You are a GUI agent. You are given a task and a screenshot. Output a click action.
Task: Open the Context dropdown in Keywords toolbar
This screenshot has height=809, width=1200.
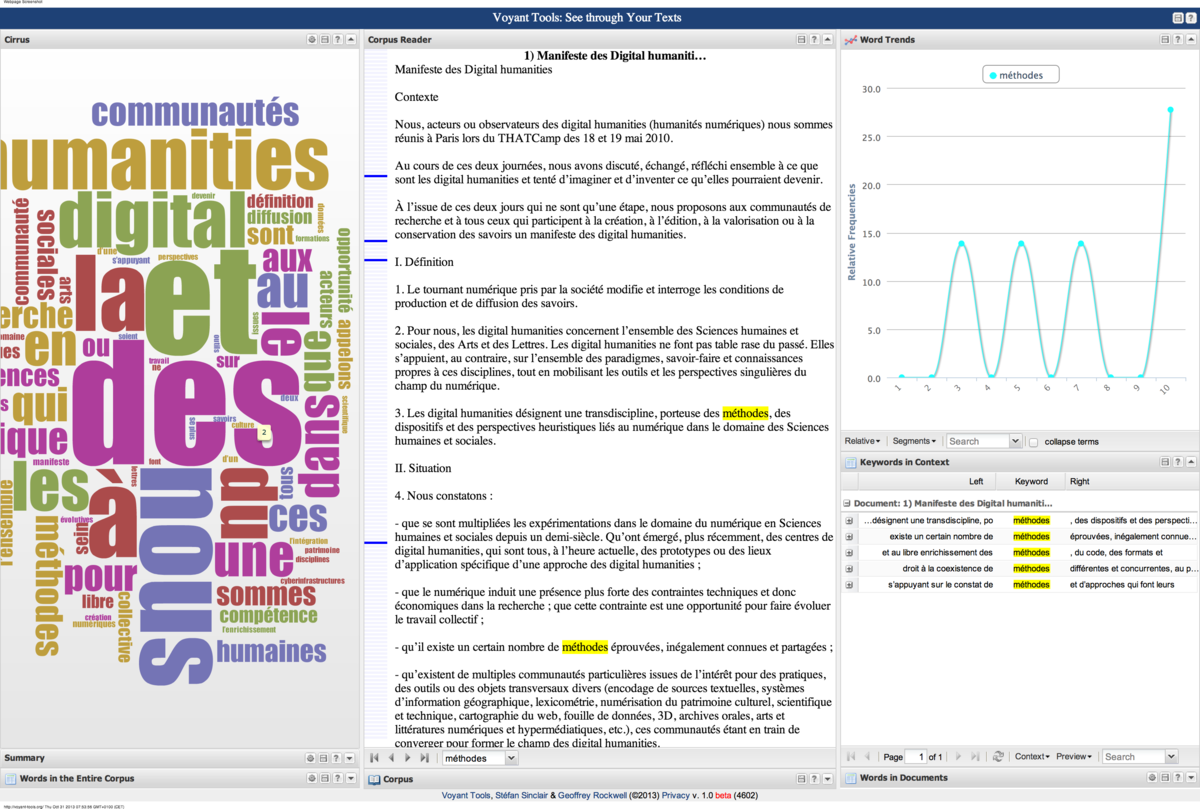[1032, 757]
